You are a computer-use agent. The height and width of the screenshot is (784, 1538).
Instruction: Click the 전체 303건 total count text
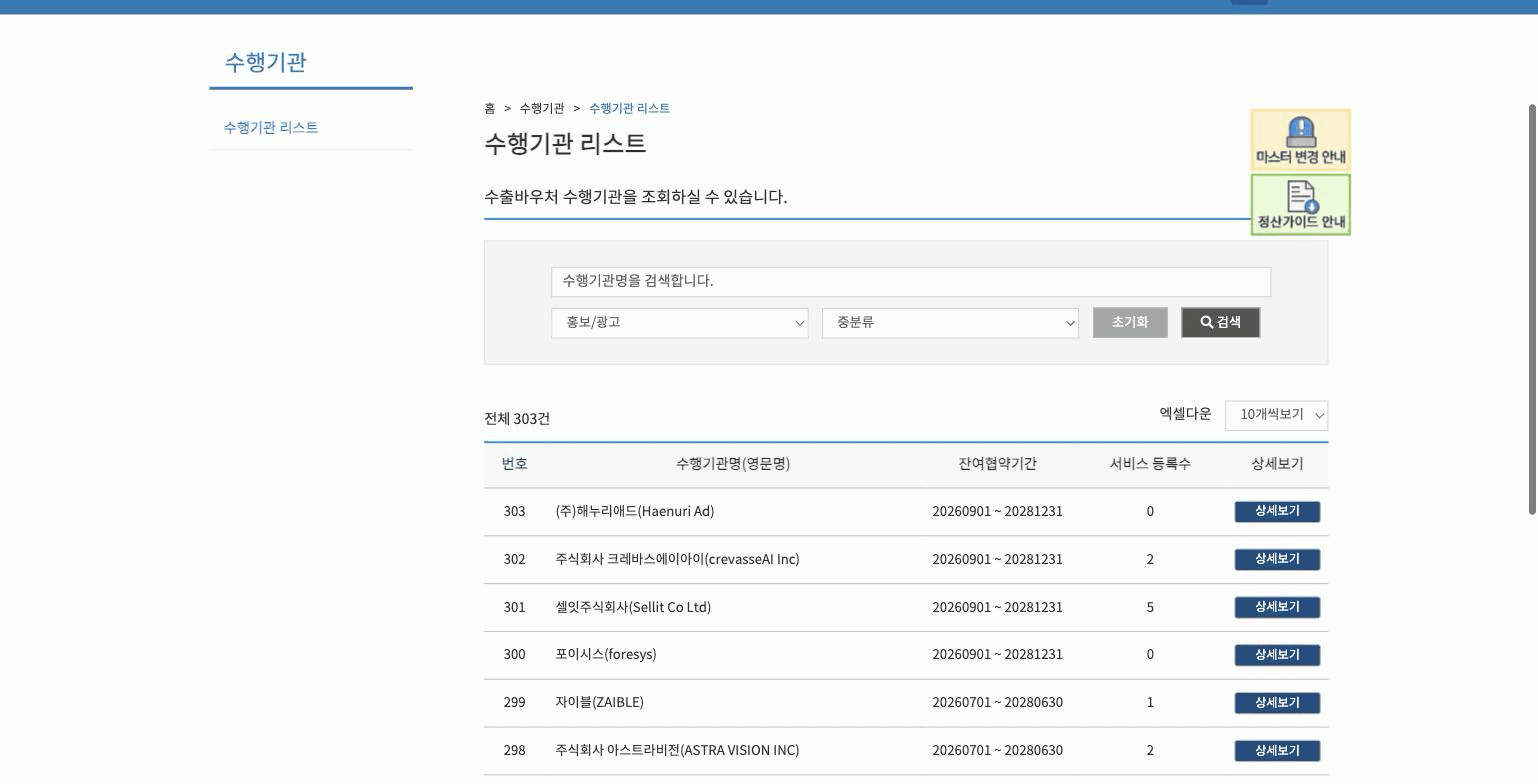517,419
